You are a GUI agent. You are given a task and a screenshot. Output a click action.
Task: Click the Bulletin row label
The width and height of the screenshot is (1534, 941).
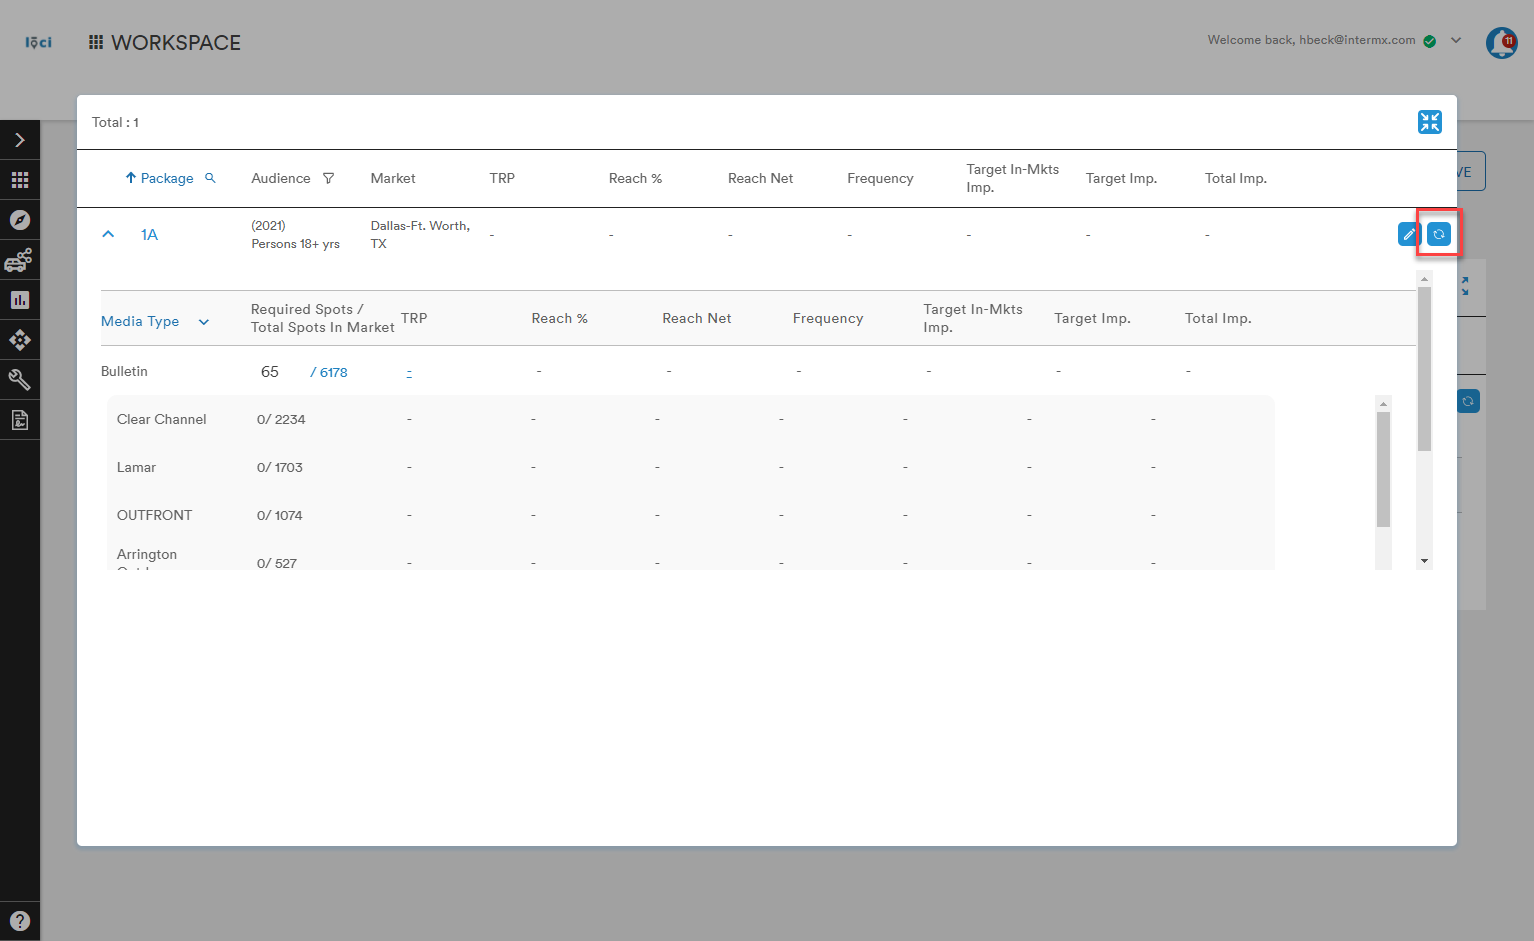point(124,371)
